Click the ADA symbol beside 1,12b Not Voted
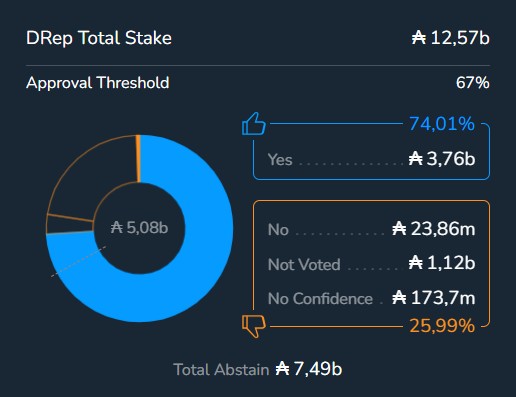This screenshot has height=397, width=516. click(x=416, y=263)
